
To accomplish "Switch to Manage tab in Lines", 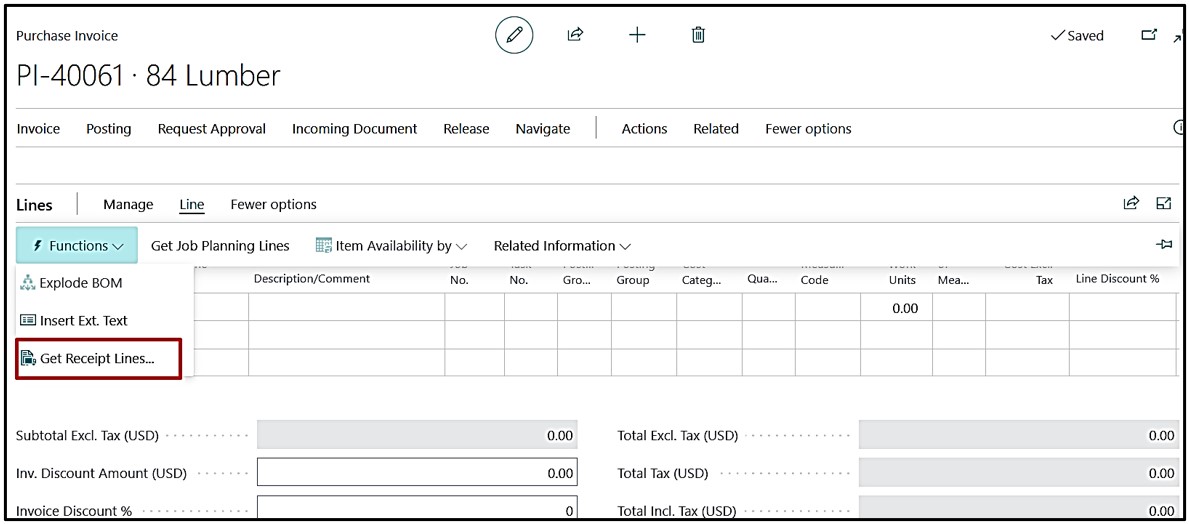I will point(128,205).
